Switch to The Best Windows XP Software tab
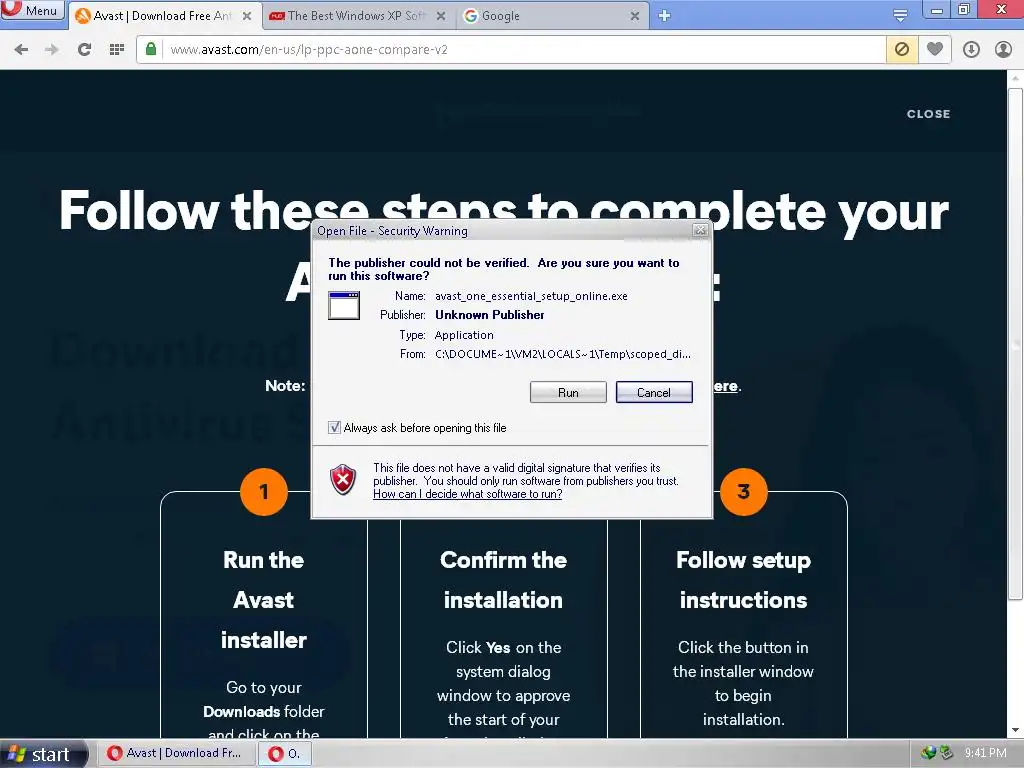Viewport: 1024px width, 768px height. [x=358, y=16]
